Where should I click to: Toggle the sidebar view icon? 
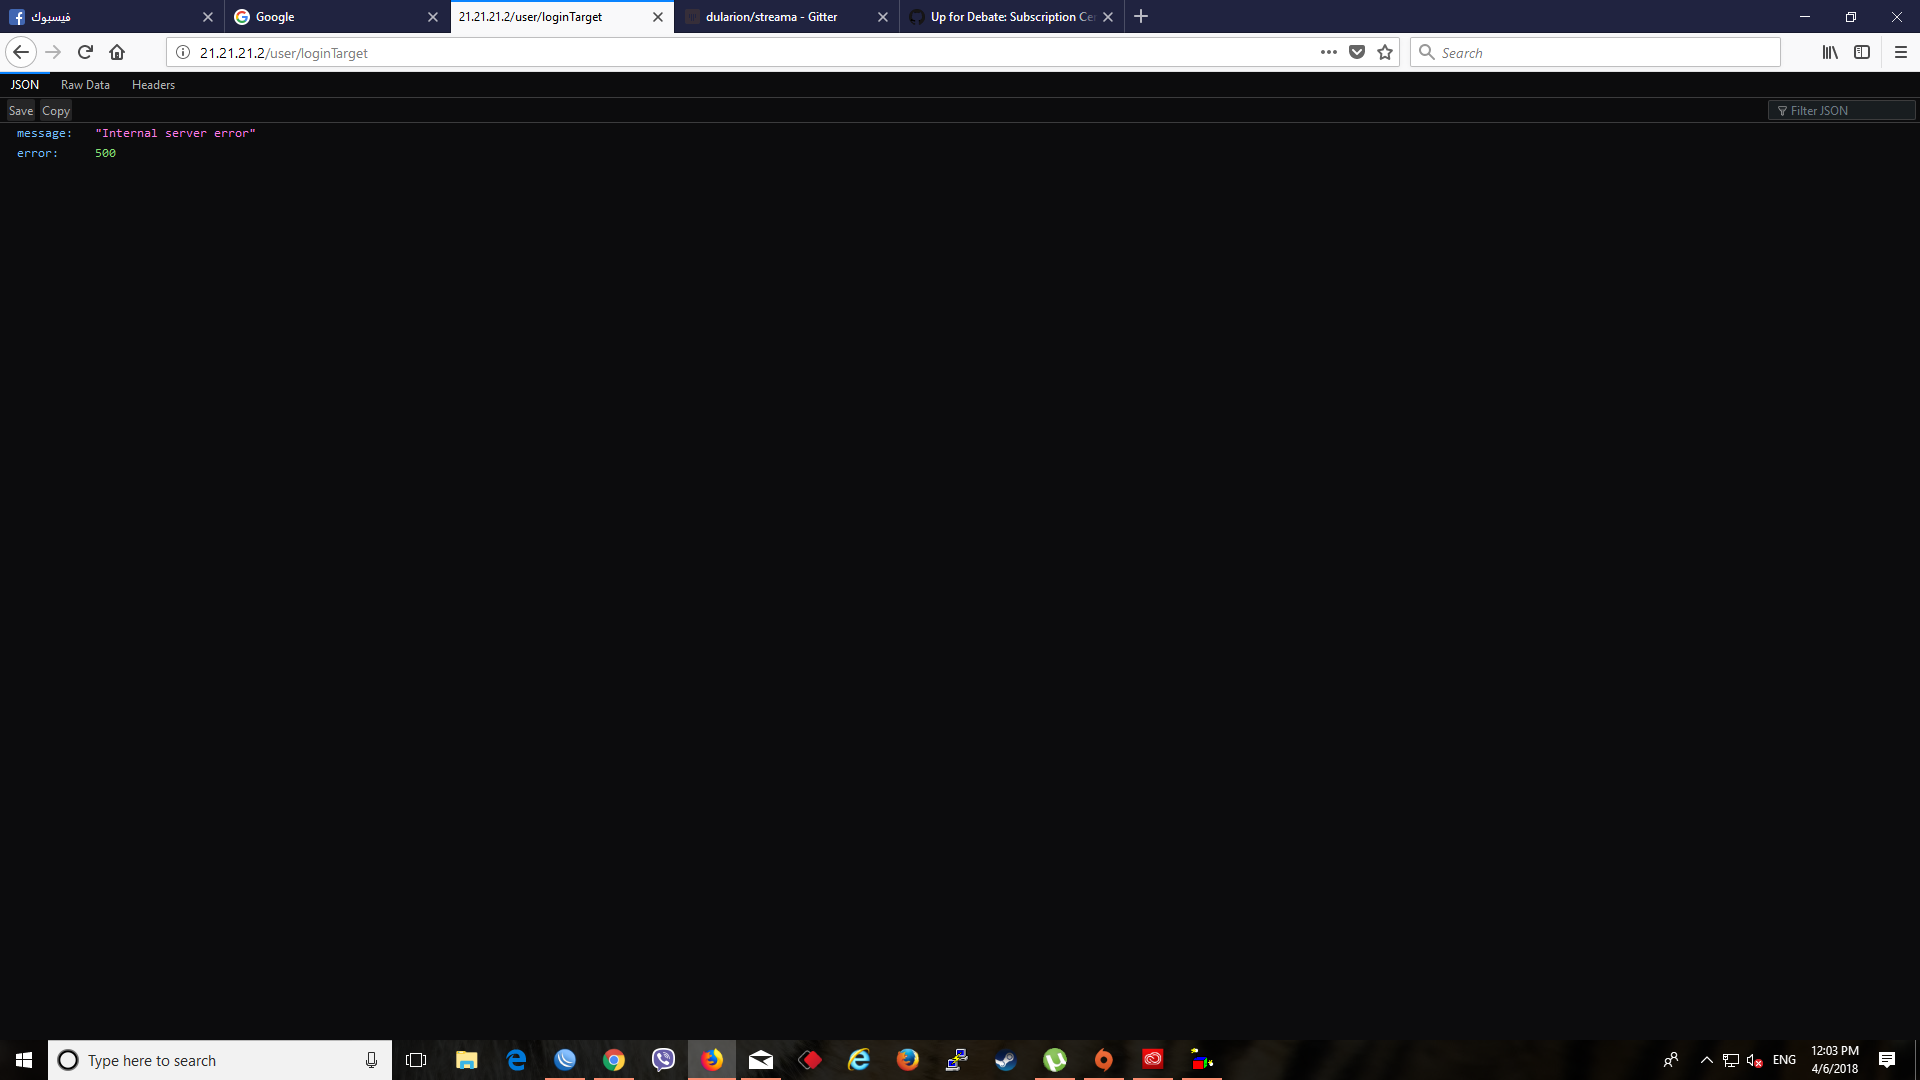pyautogui.click(x=1862, y=52)
